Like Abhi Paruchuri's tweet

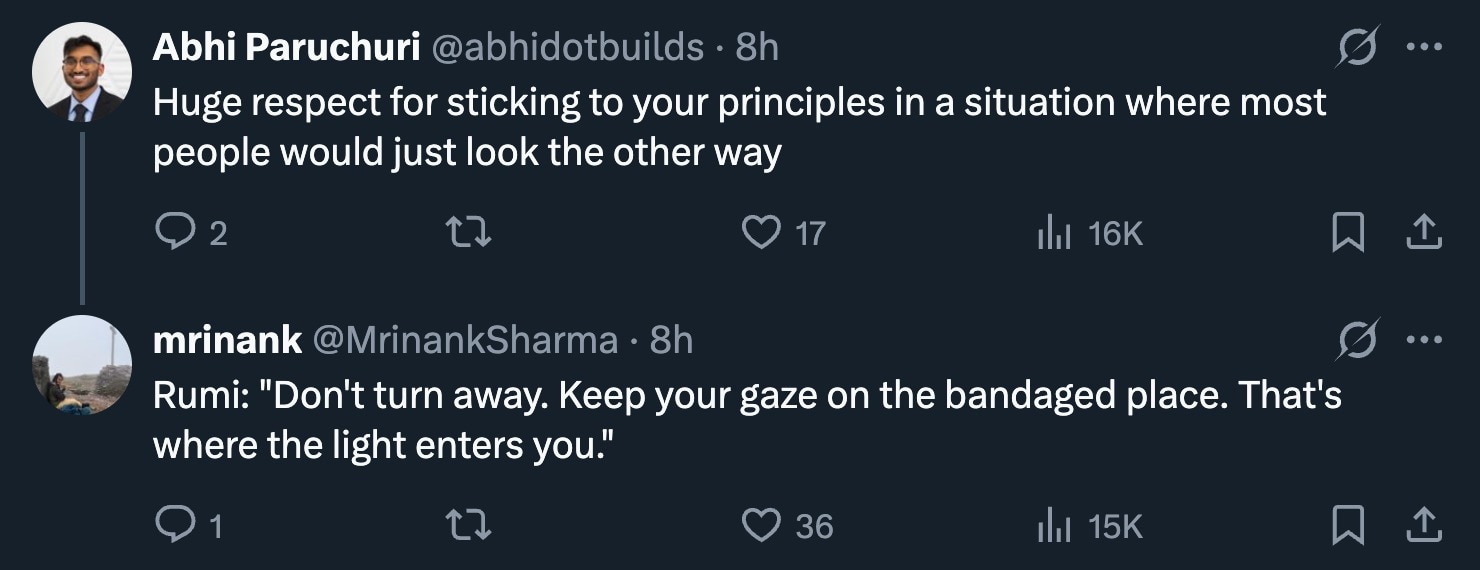coord(761,233)
